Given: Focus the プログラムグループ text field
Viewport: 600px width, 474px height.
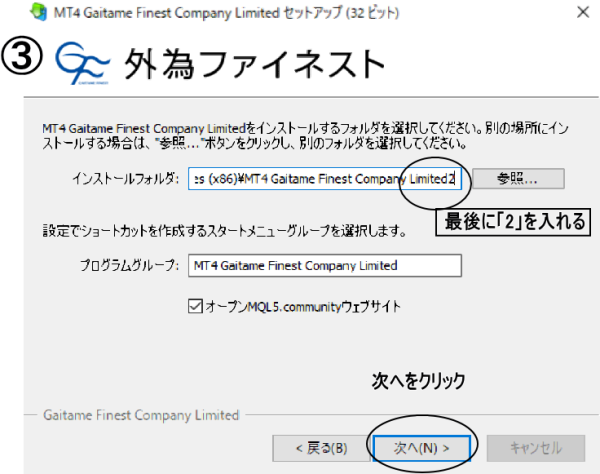Looking at the screenshot, I should coord(324,266).
